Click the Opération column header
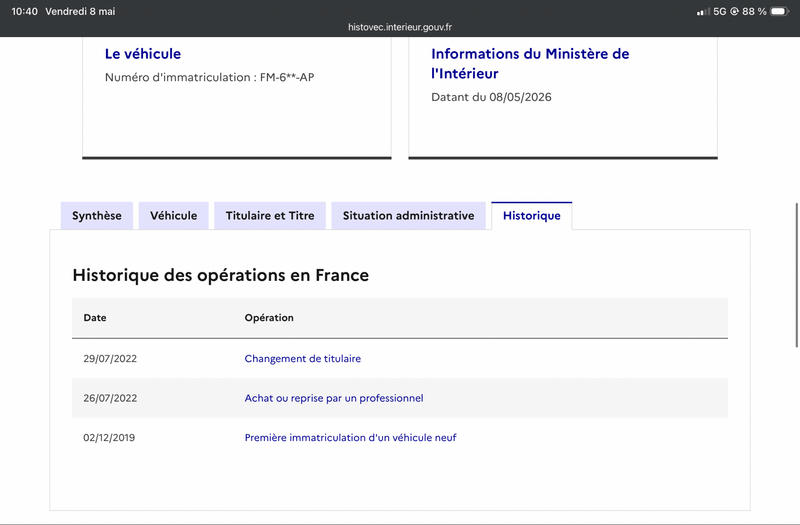800x525 pixels. pos(269,318)
